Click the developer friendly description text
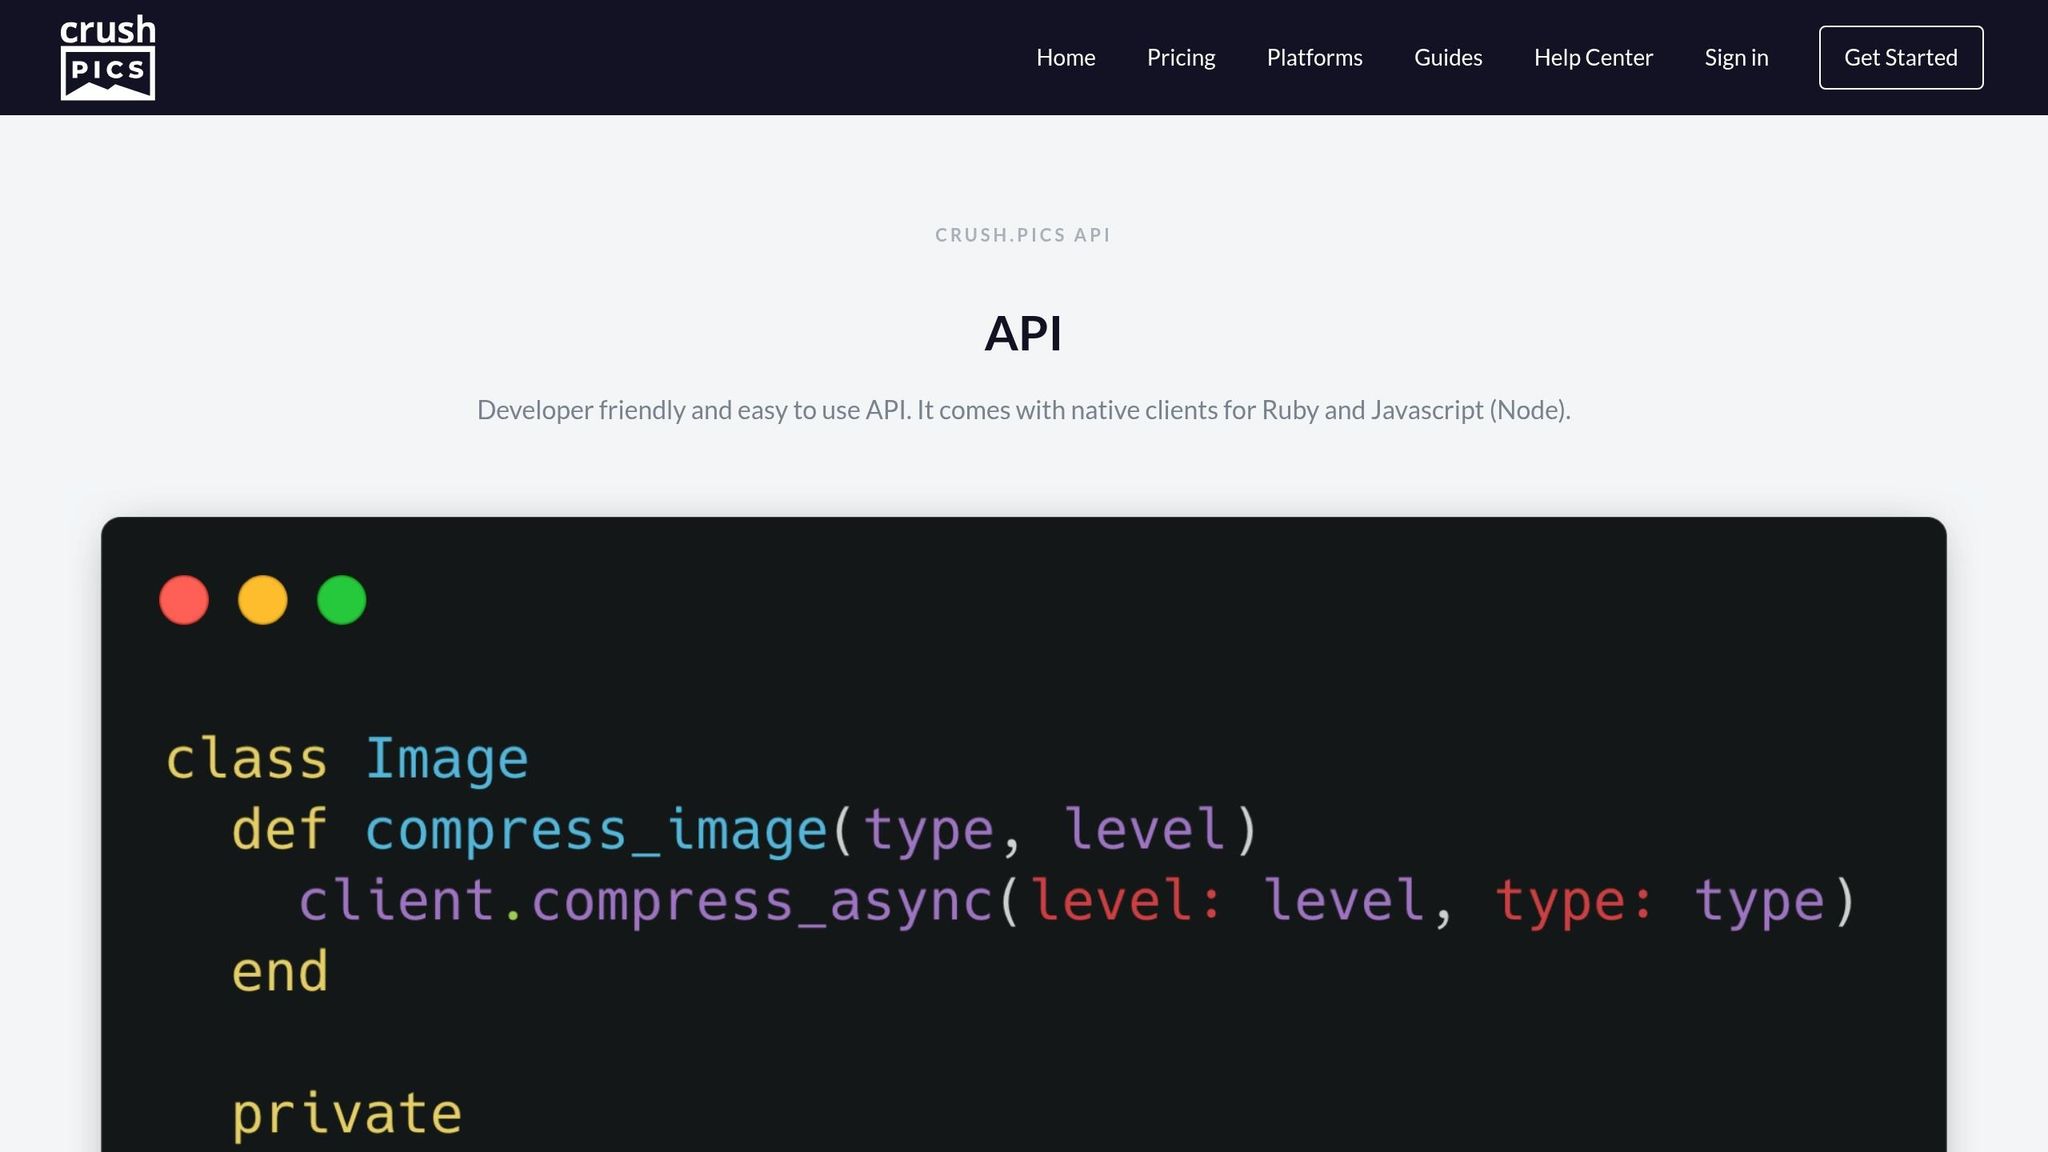The image size is (2048, 1152). (x=1023, y=410)
